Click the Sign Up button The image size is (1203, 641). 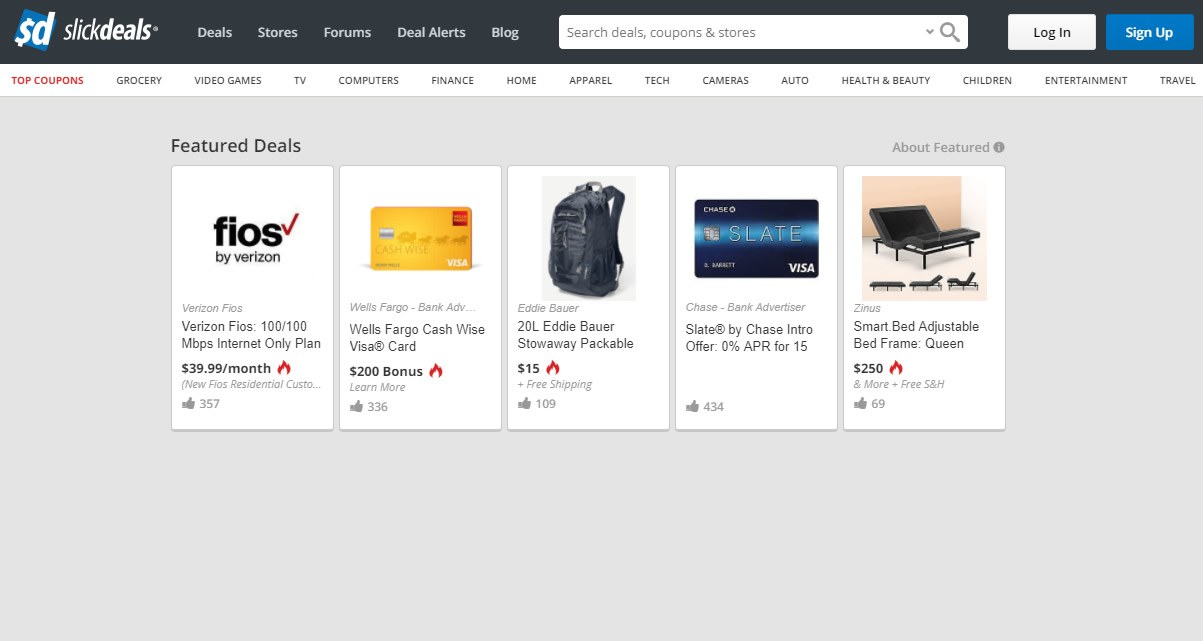pos(1149,32)
